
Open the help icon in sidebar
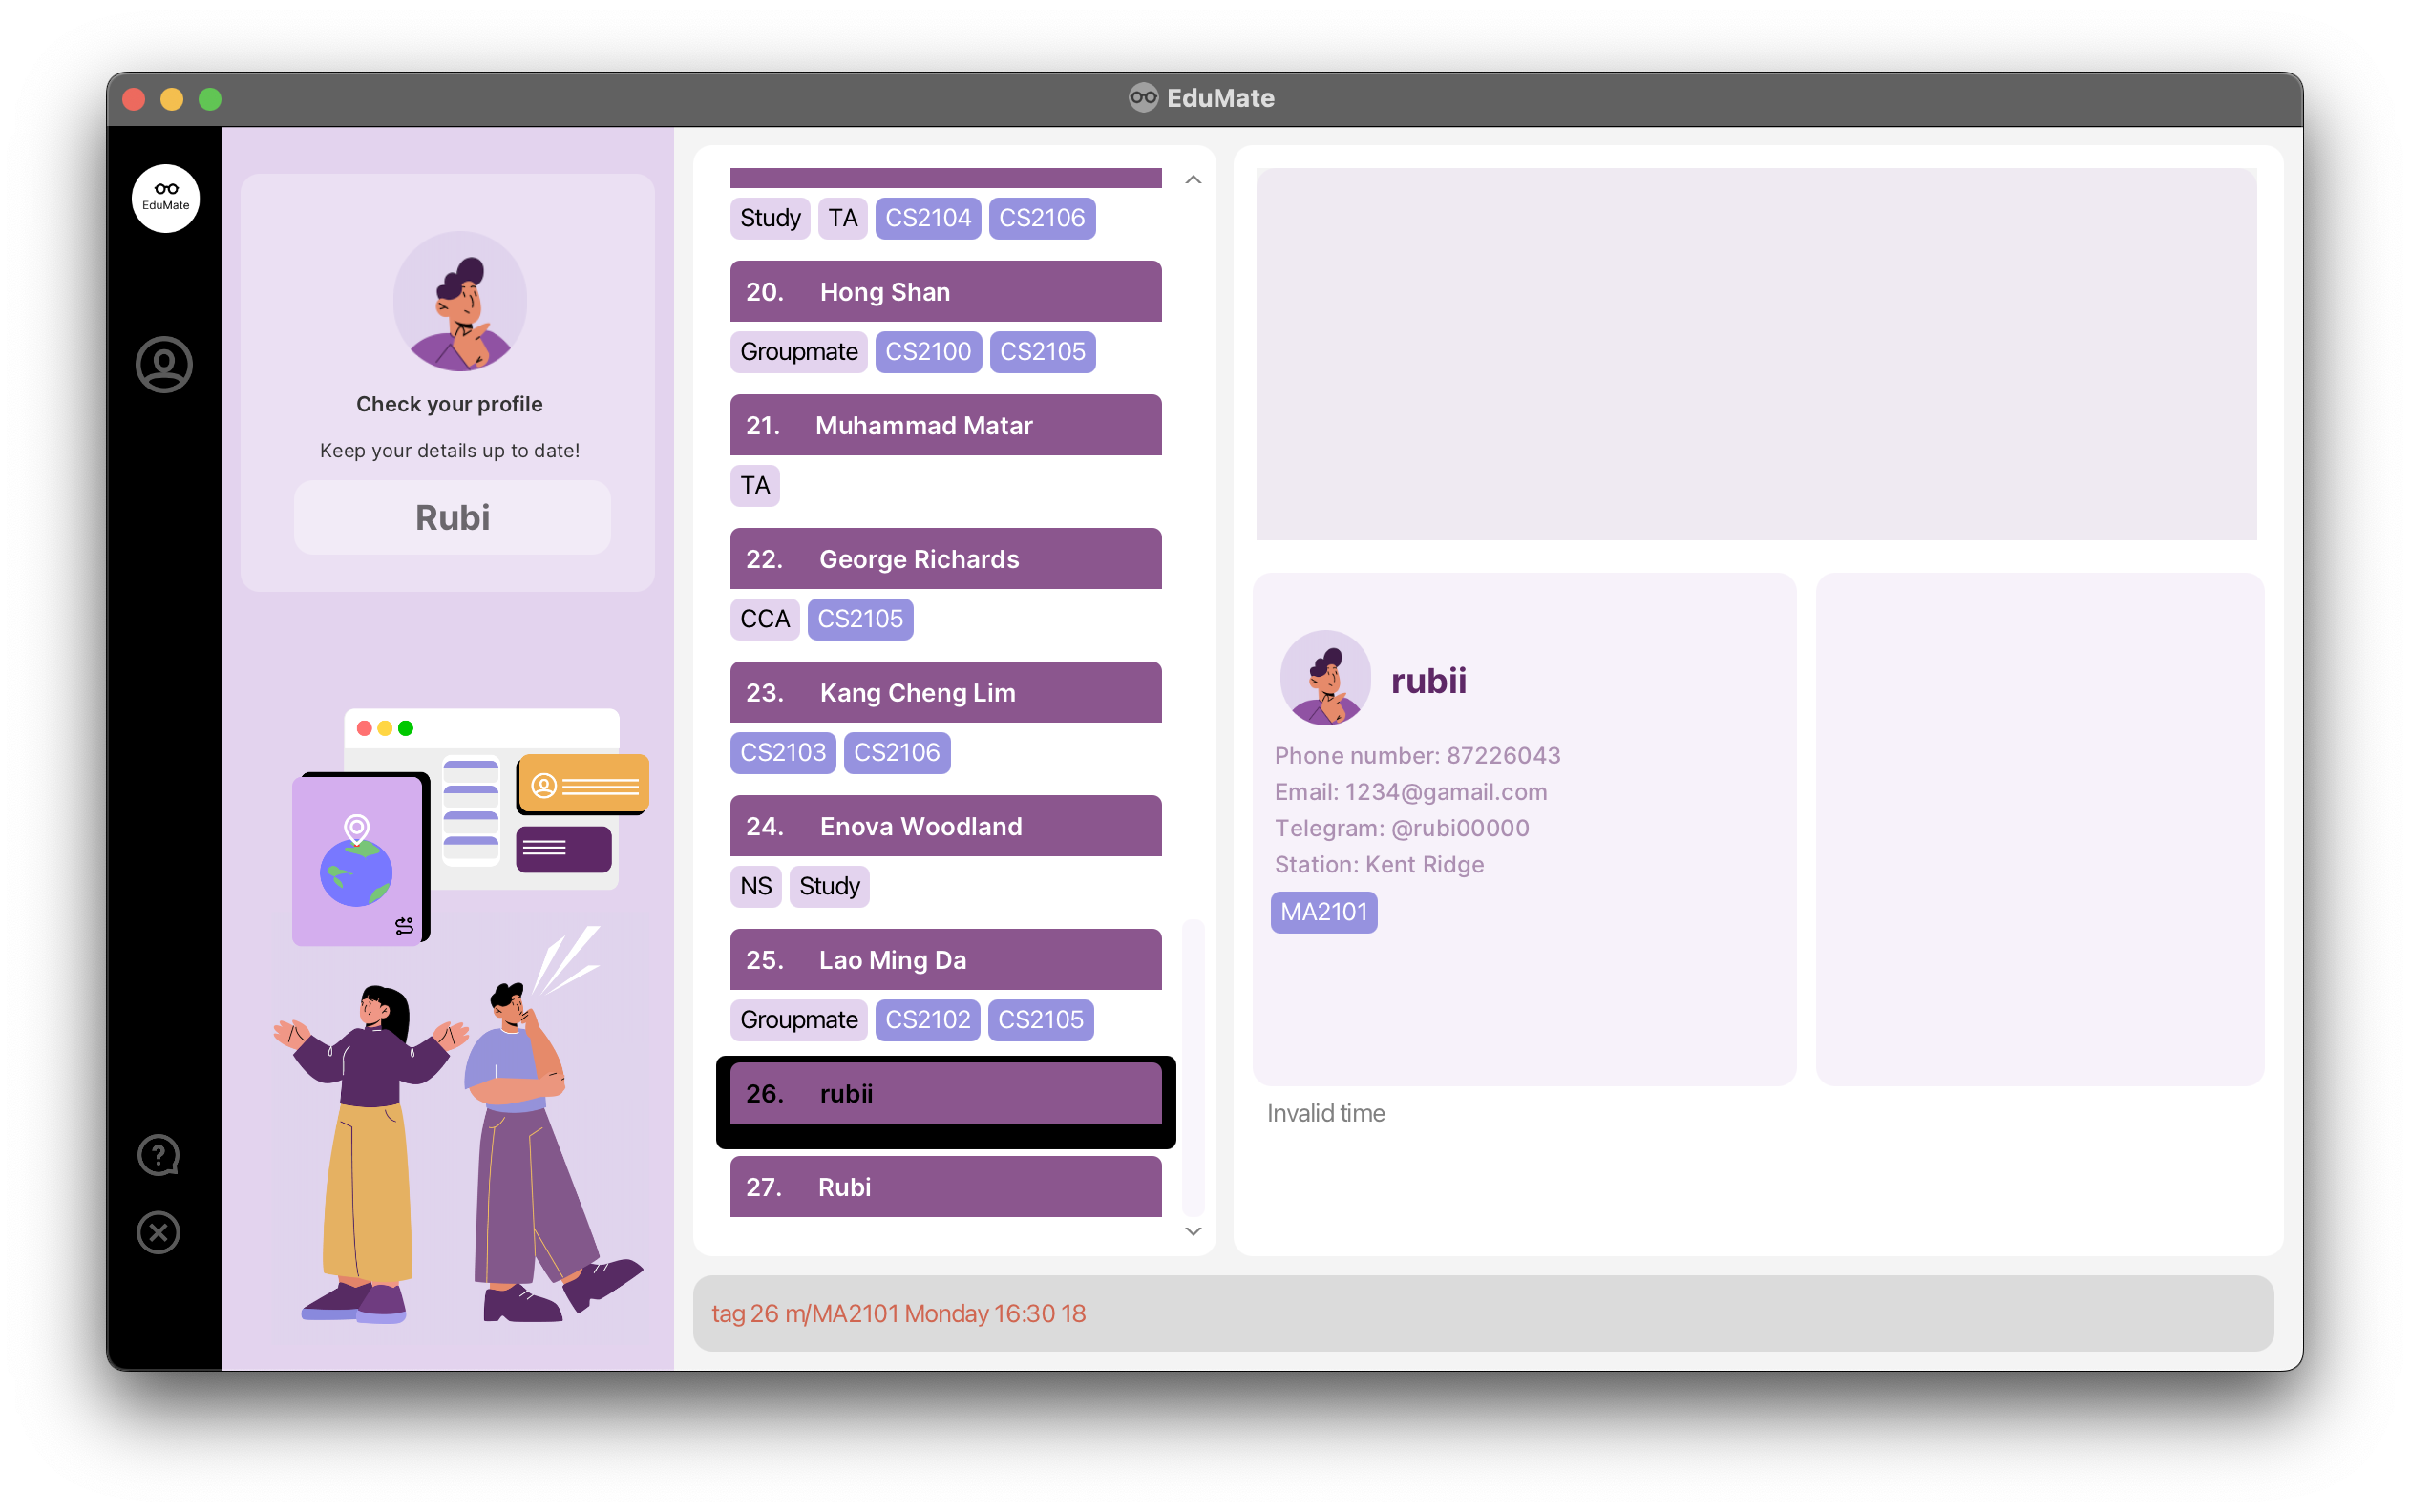158,1155
